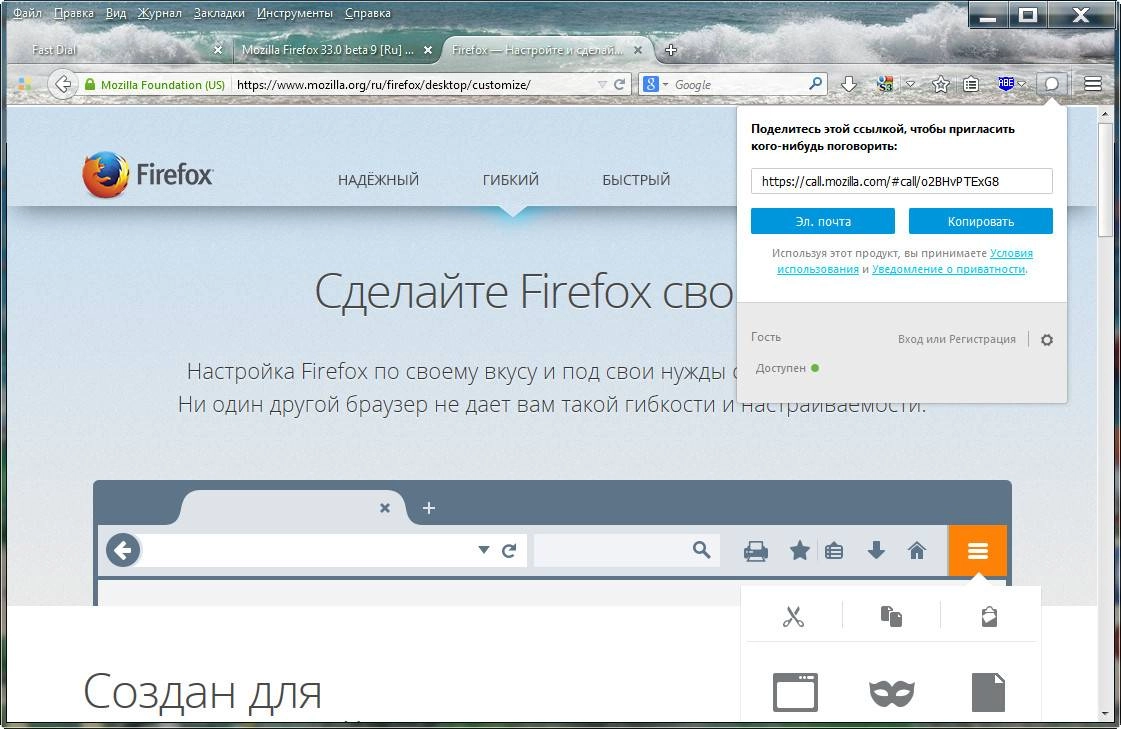1121x729 pixels.
Task: Click the page vertical scrollbar thumb
Action: pos(1105,179)
